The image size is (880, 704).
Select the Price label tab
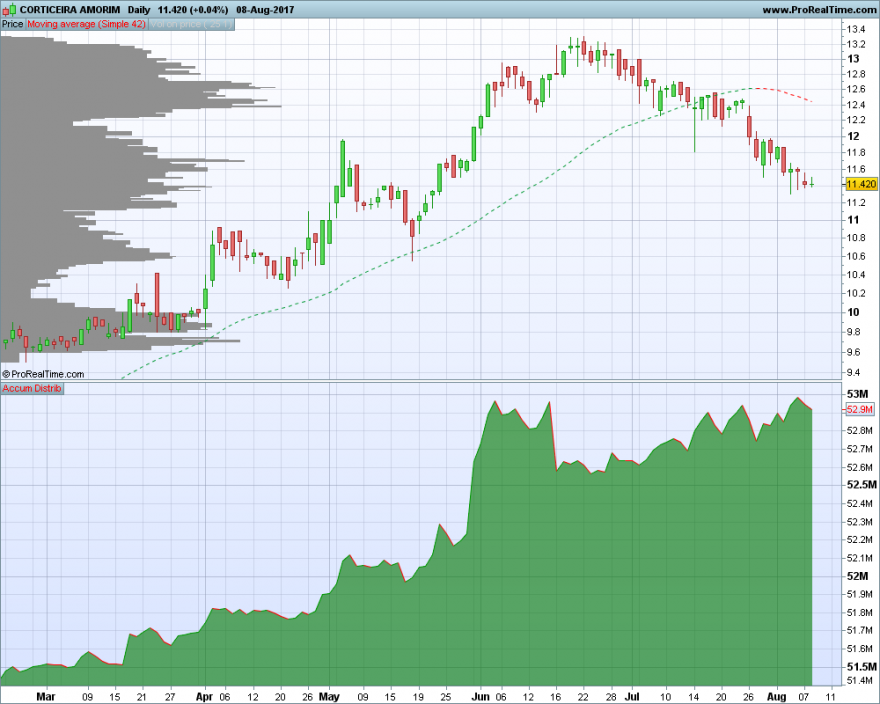pyautogui.click(x=12, y=24)
